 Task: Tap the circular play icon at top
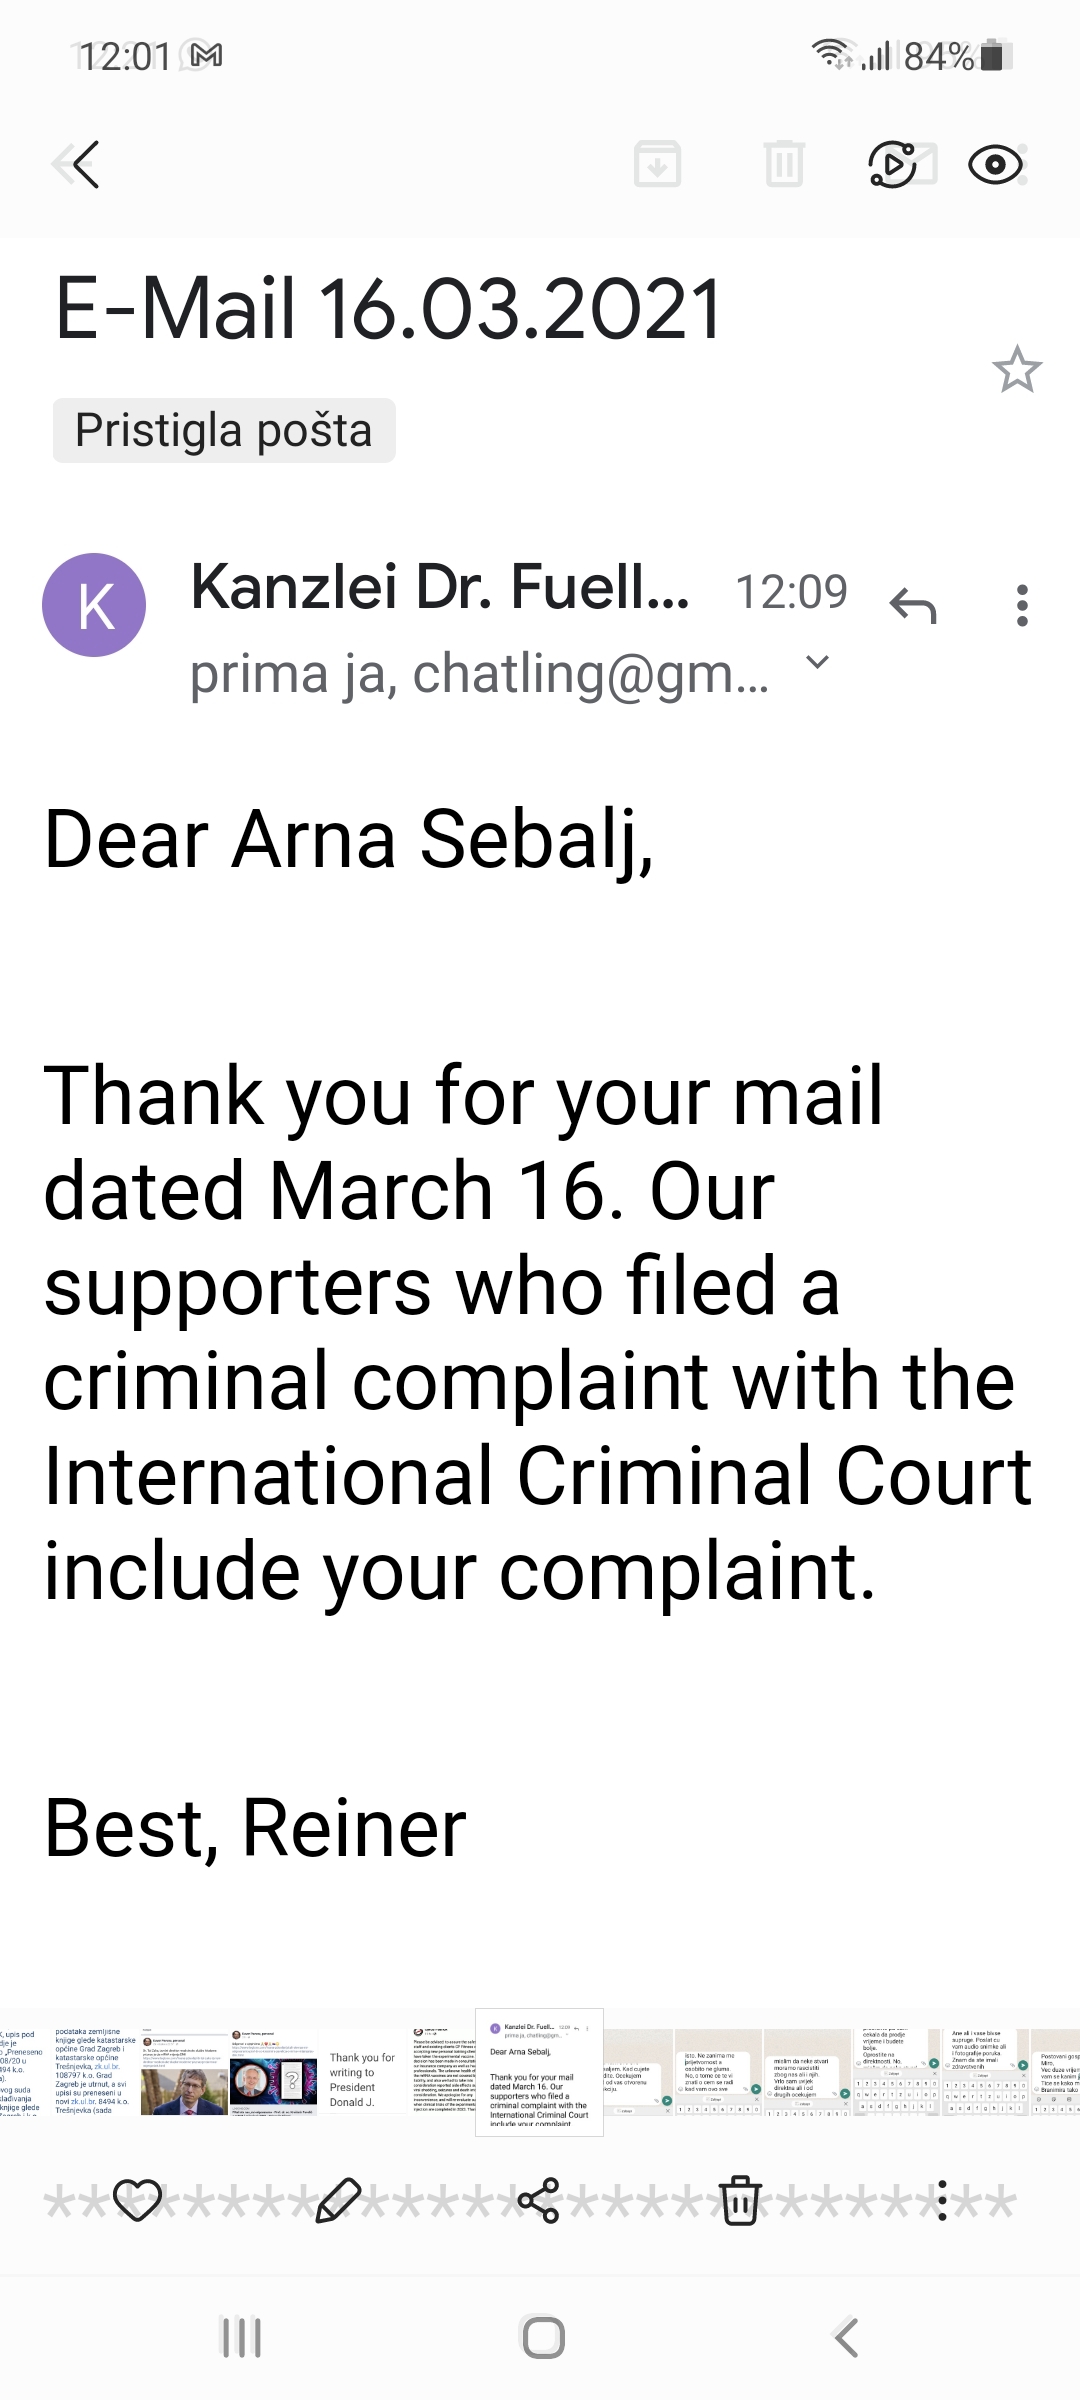(x=892, y=164)
